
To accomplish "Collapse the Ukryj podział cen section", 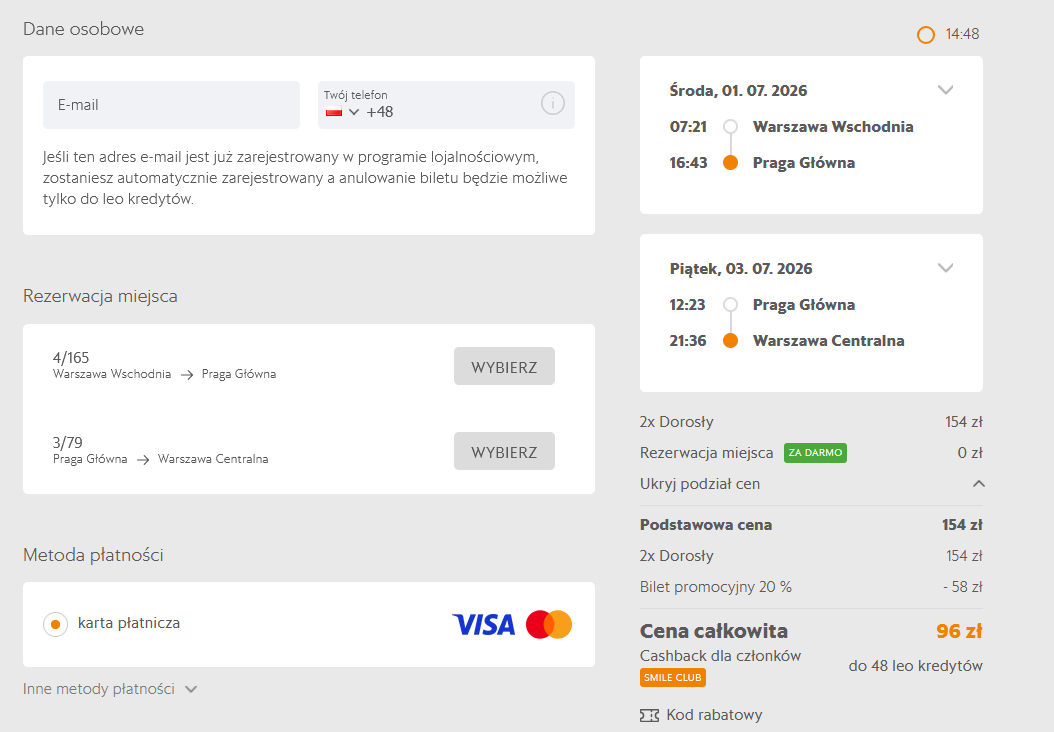I will coord(979,484).
